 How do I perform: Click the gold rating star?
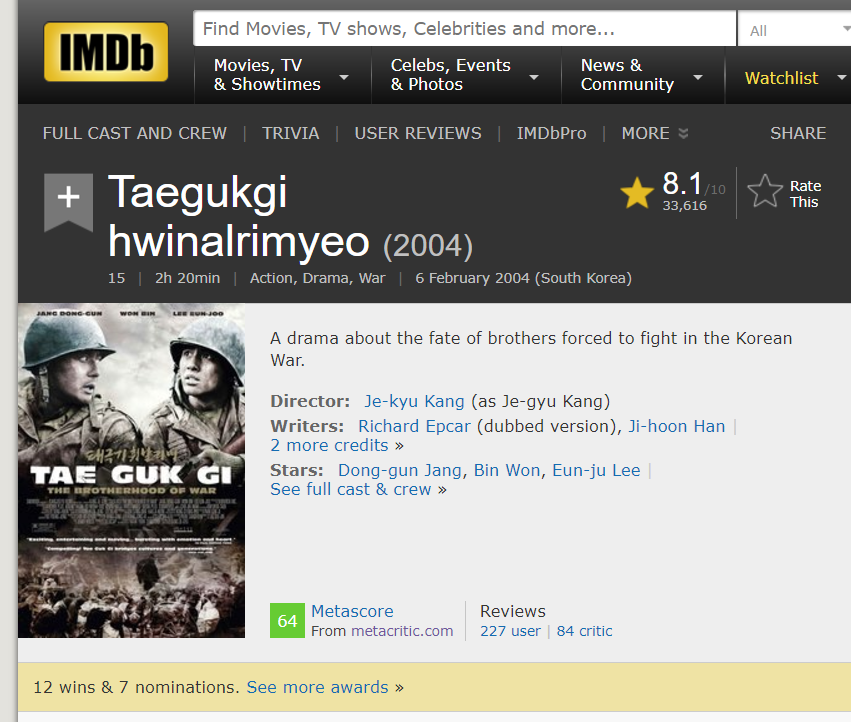tap(637, 192)
